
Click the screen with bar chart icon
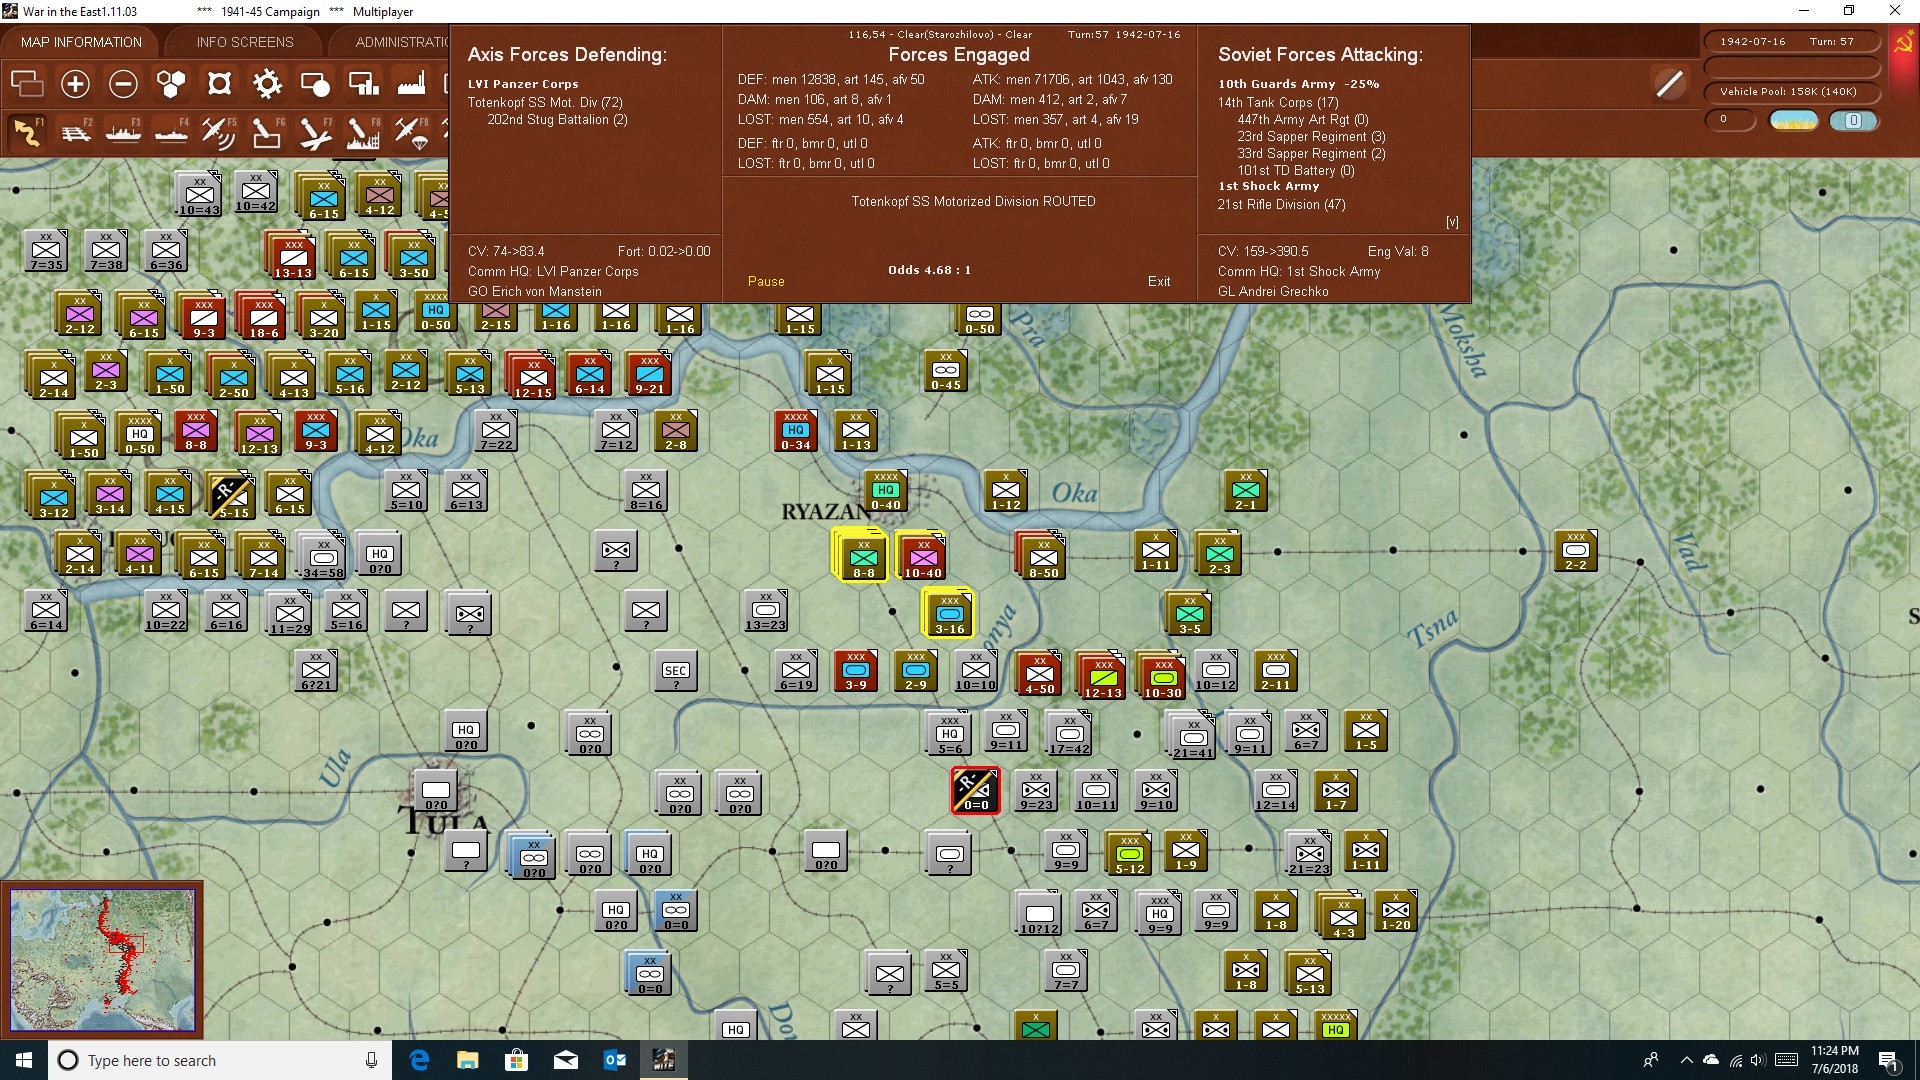(363, 84)
